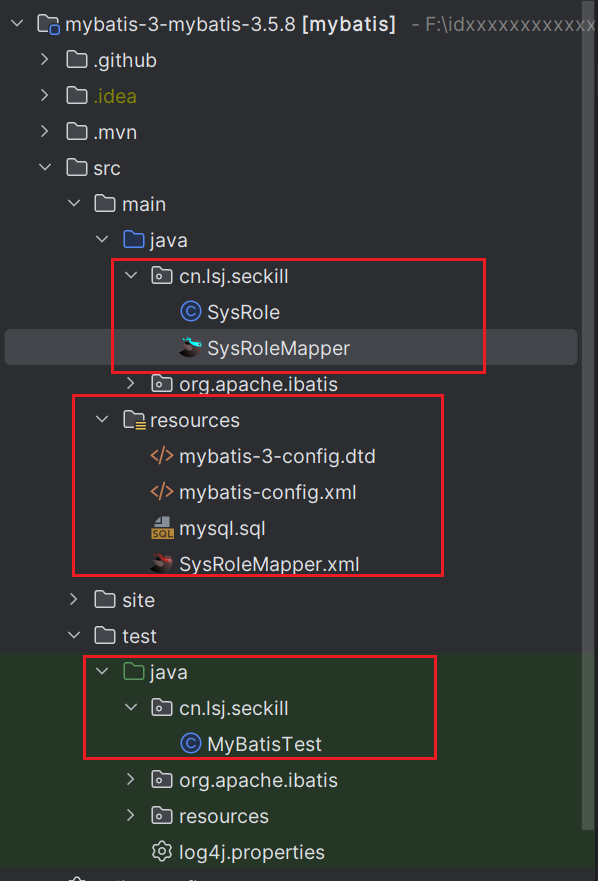Viewport: 598px width, 881px height.
Task: Select the SysRoleMapper.xml mapper file icon
Action: [x=162, y=563]
